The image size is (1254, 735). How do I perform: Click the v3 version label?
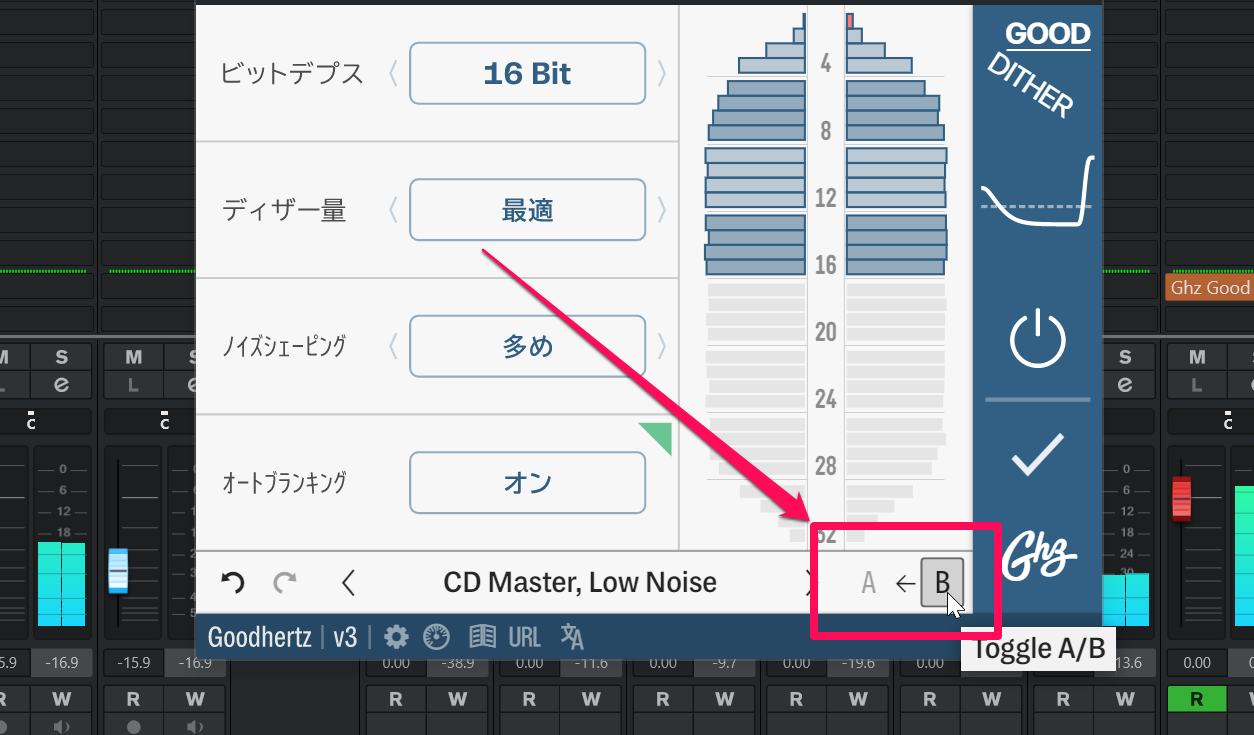(345, 637)
